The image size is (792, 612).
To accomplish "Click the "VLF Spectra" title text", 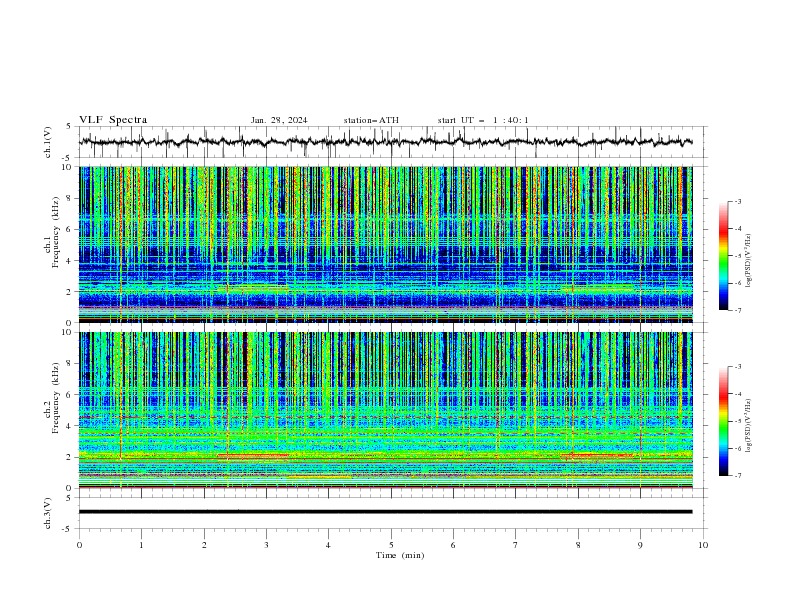I will [113, 120].
